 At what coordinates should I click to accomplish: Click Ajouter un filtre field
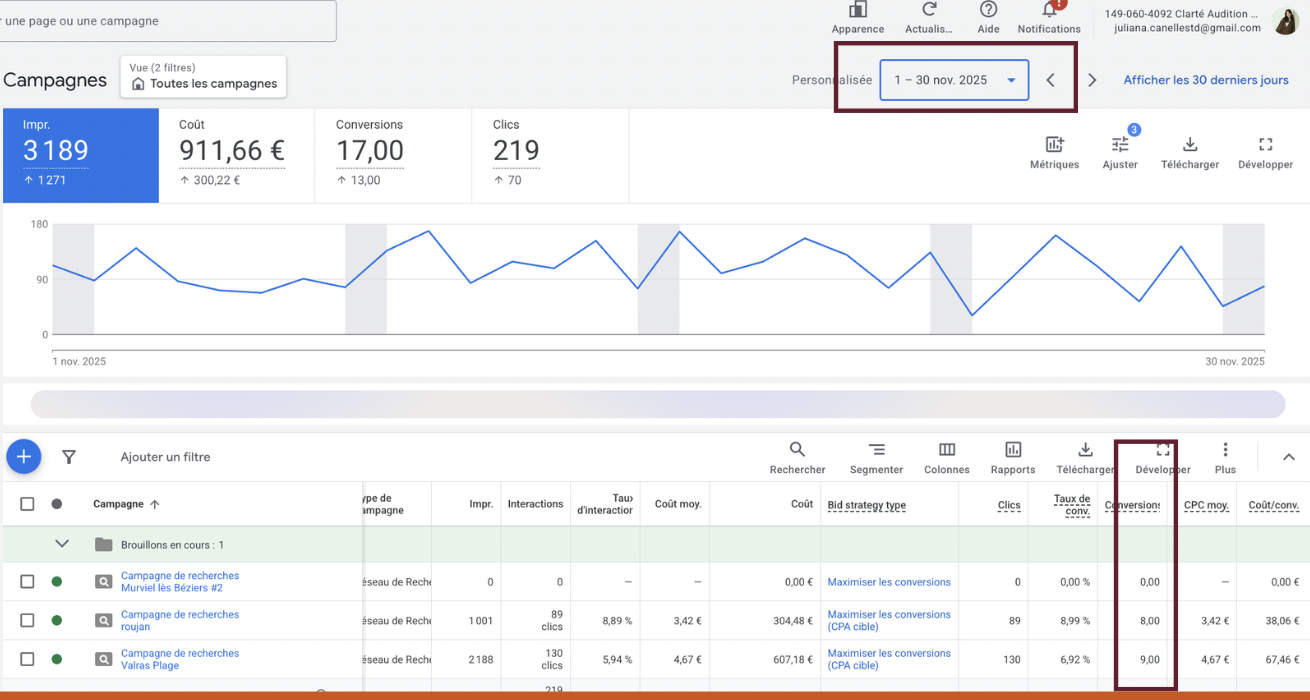click(165, 457)
